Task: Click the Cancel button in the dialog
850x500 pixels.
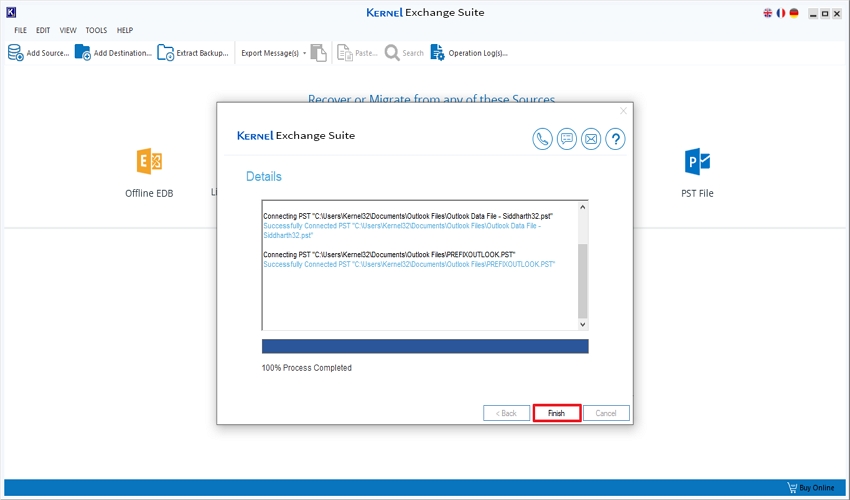Action: click(606, 413)
